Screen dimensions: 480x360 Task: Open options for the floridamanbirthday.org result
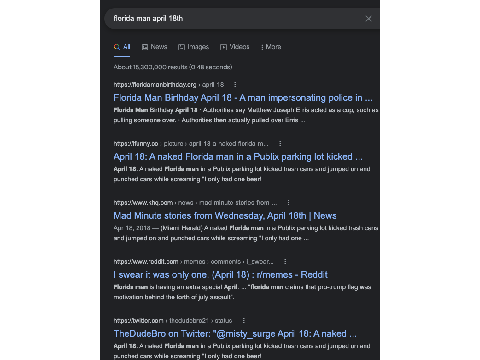pos(235,85)
